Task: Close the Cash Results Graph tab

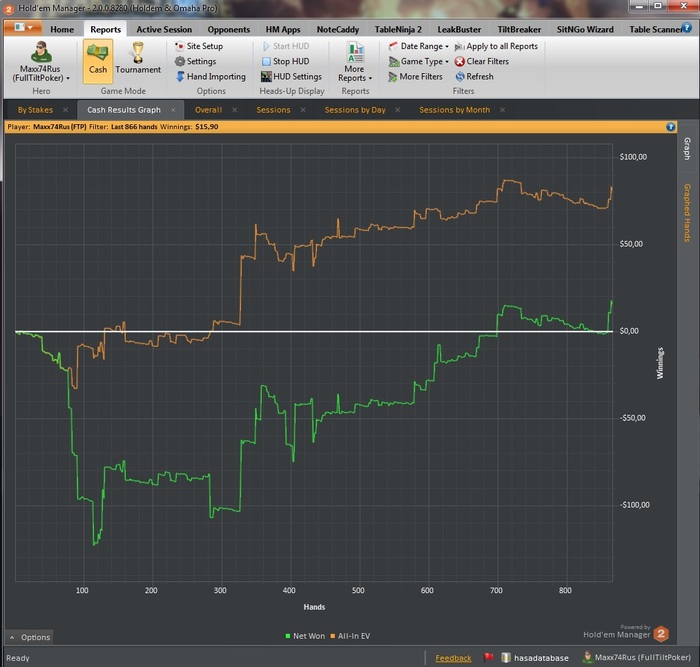Action: pyautogui.click(x=173, y=110)
